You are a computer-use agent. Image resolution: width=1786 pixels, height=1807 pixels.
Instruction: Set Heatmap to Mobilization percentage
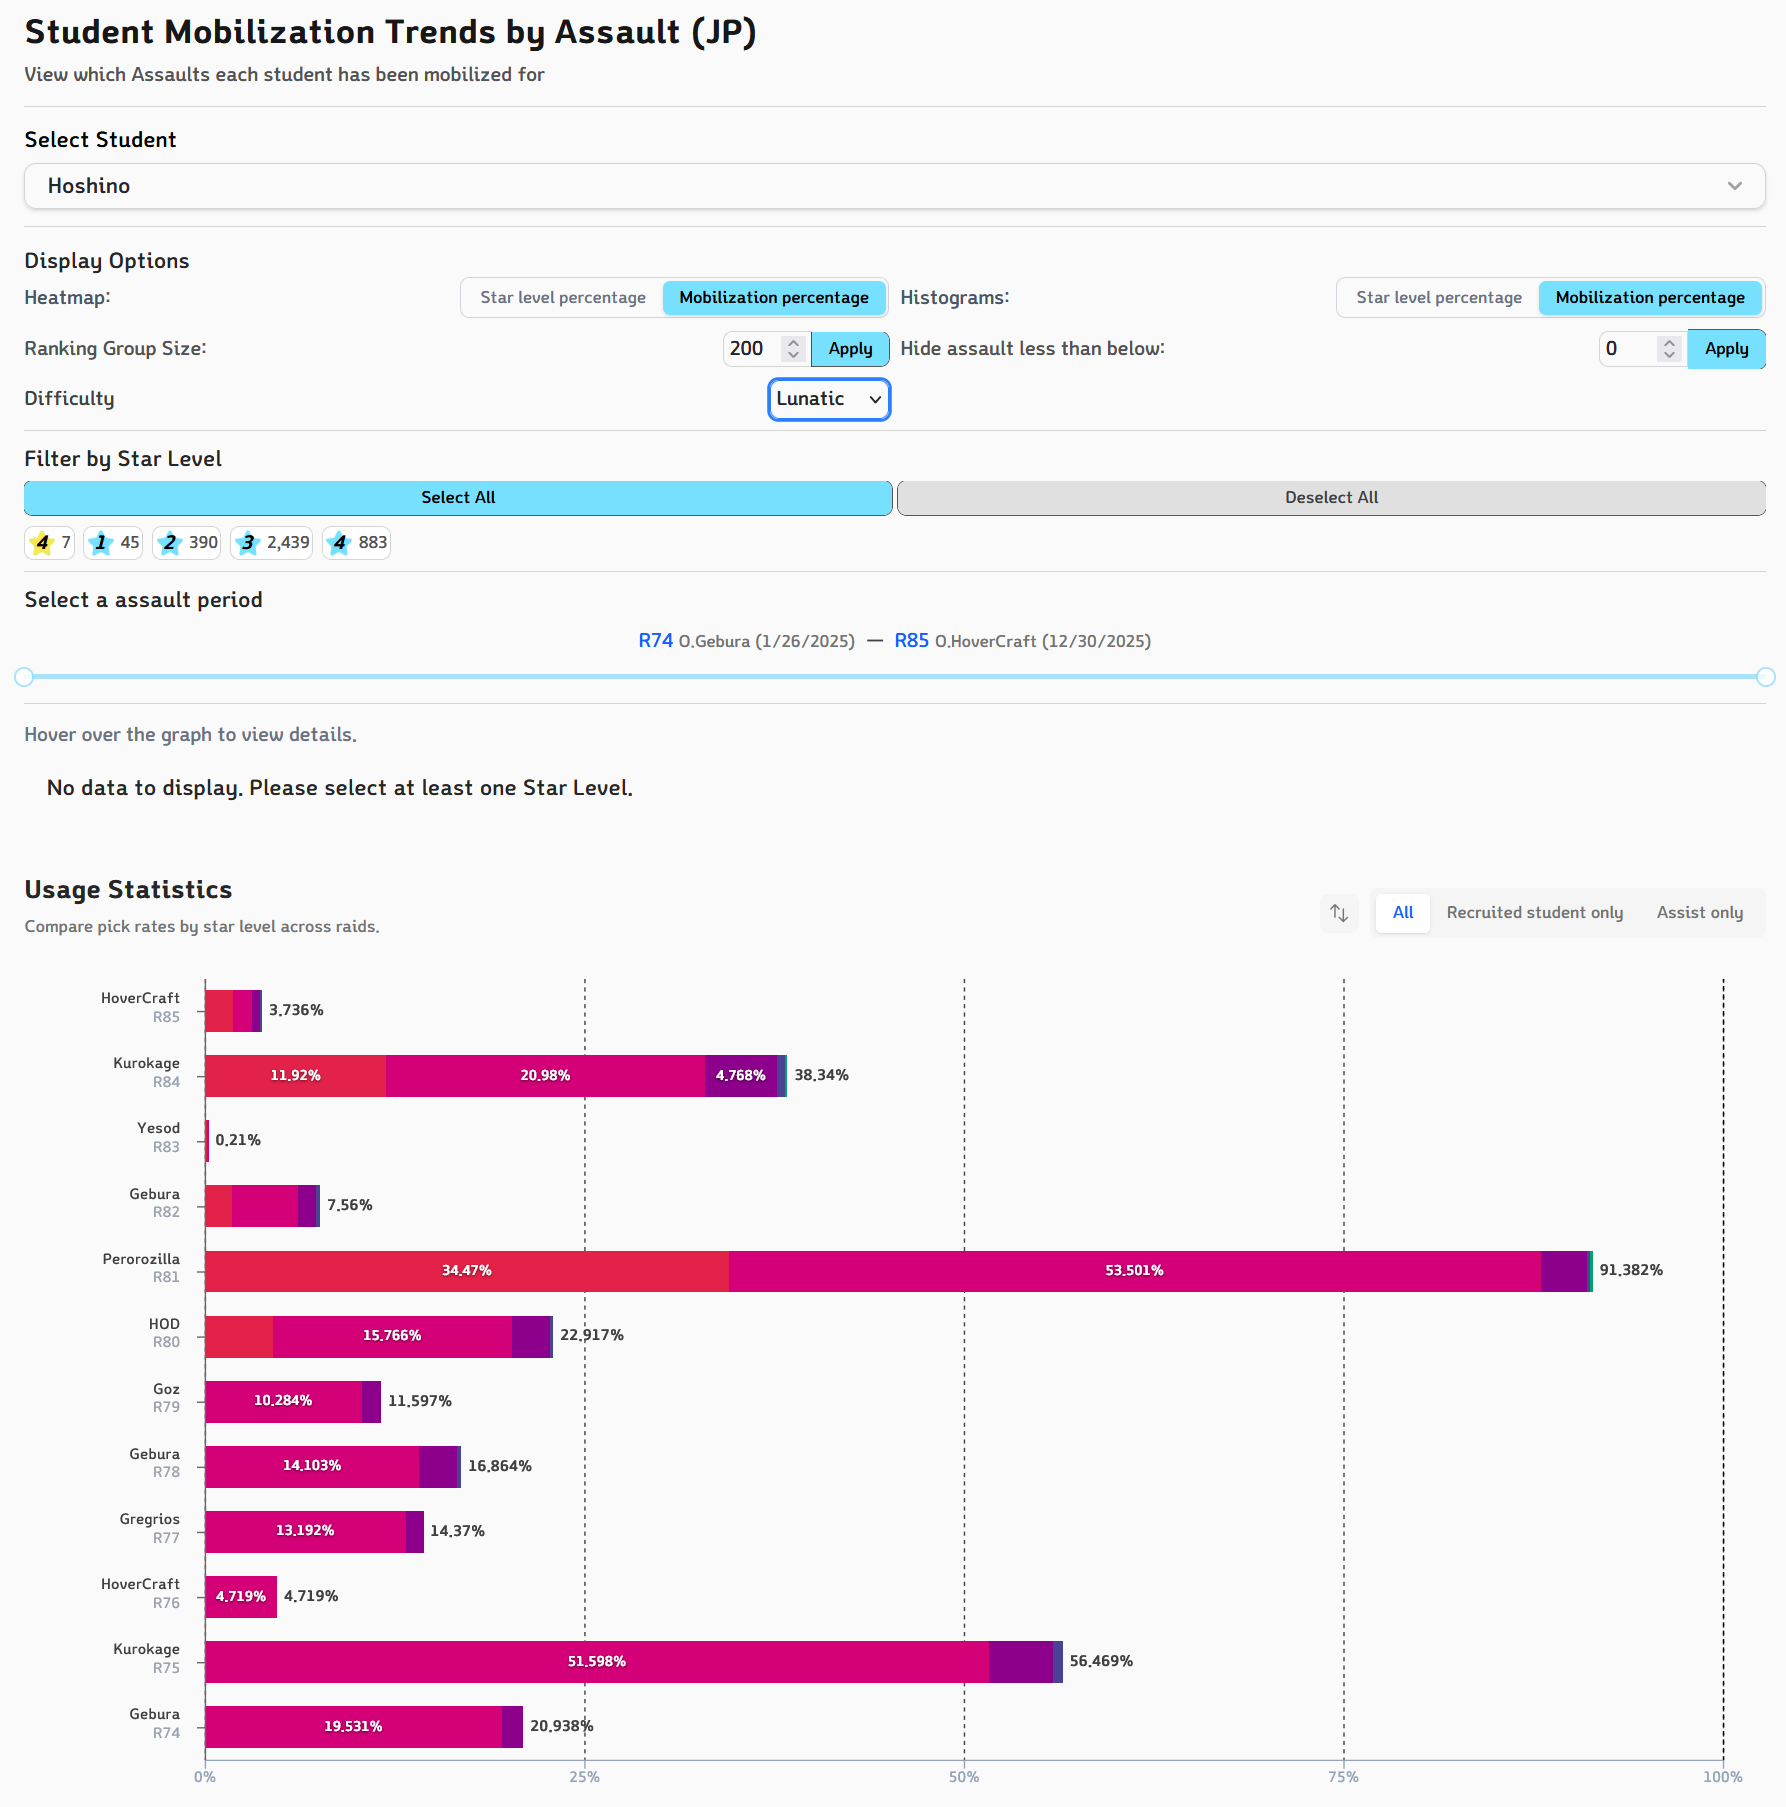tap(774, 298)
